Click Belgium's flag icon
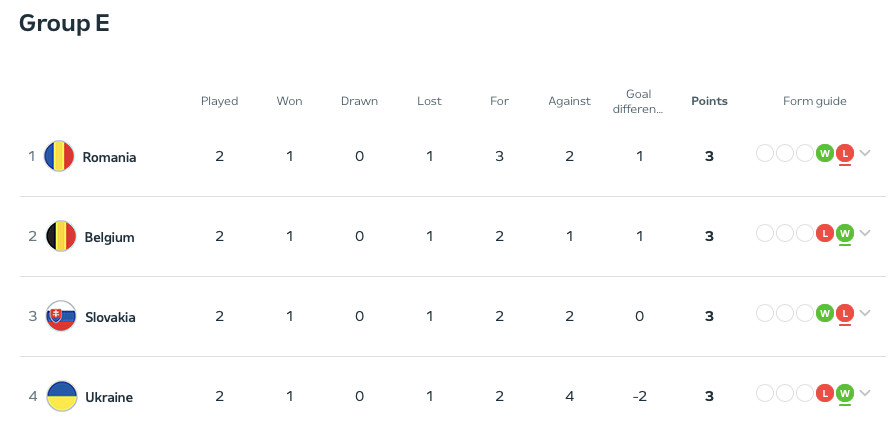The image size is (892, 431). (61, 237)
